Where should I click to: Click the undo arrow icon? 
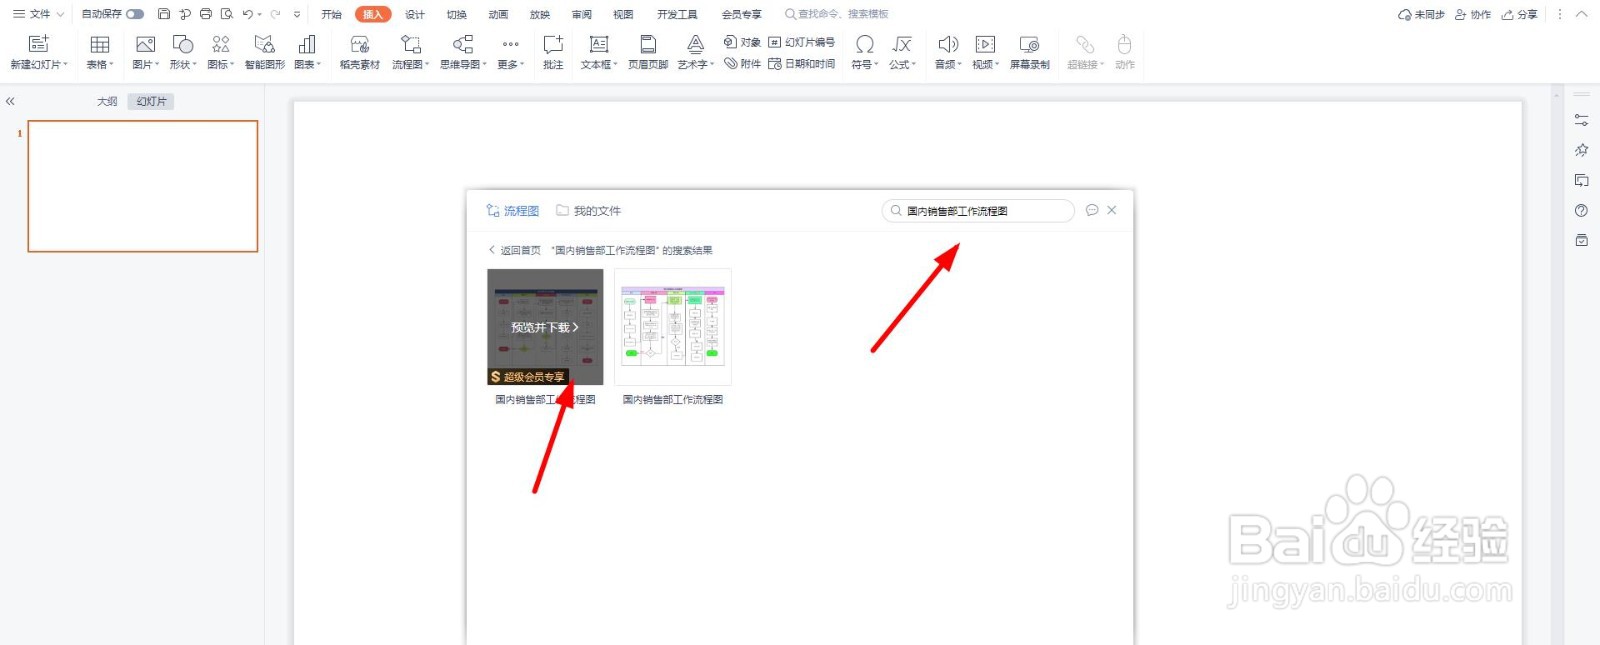coord(247,14)
